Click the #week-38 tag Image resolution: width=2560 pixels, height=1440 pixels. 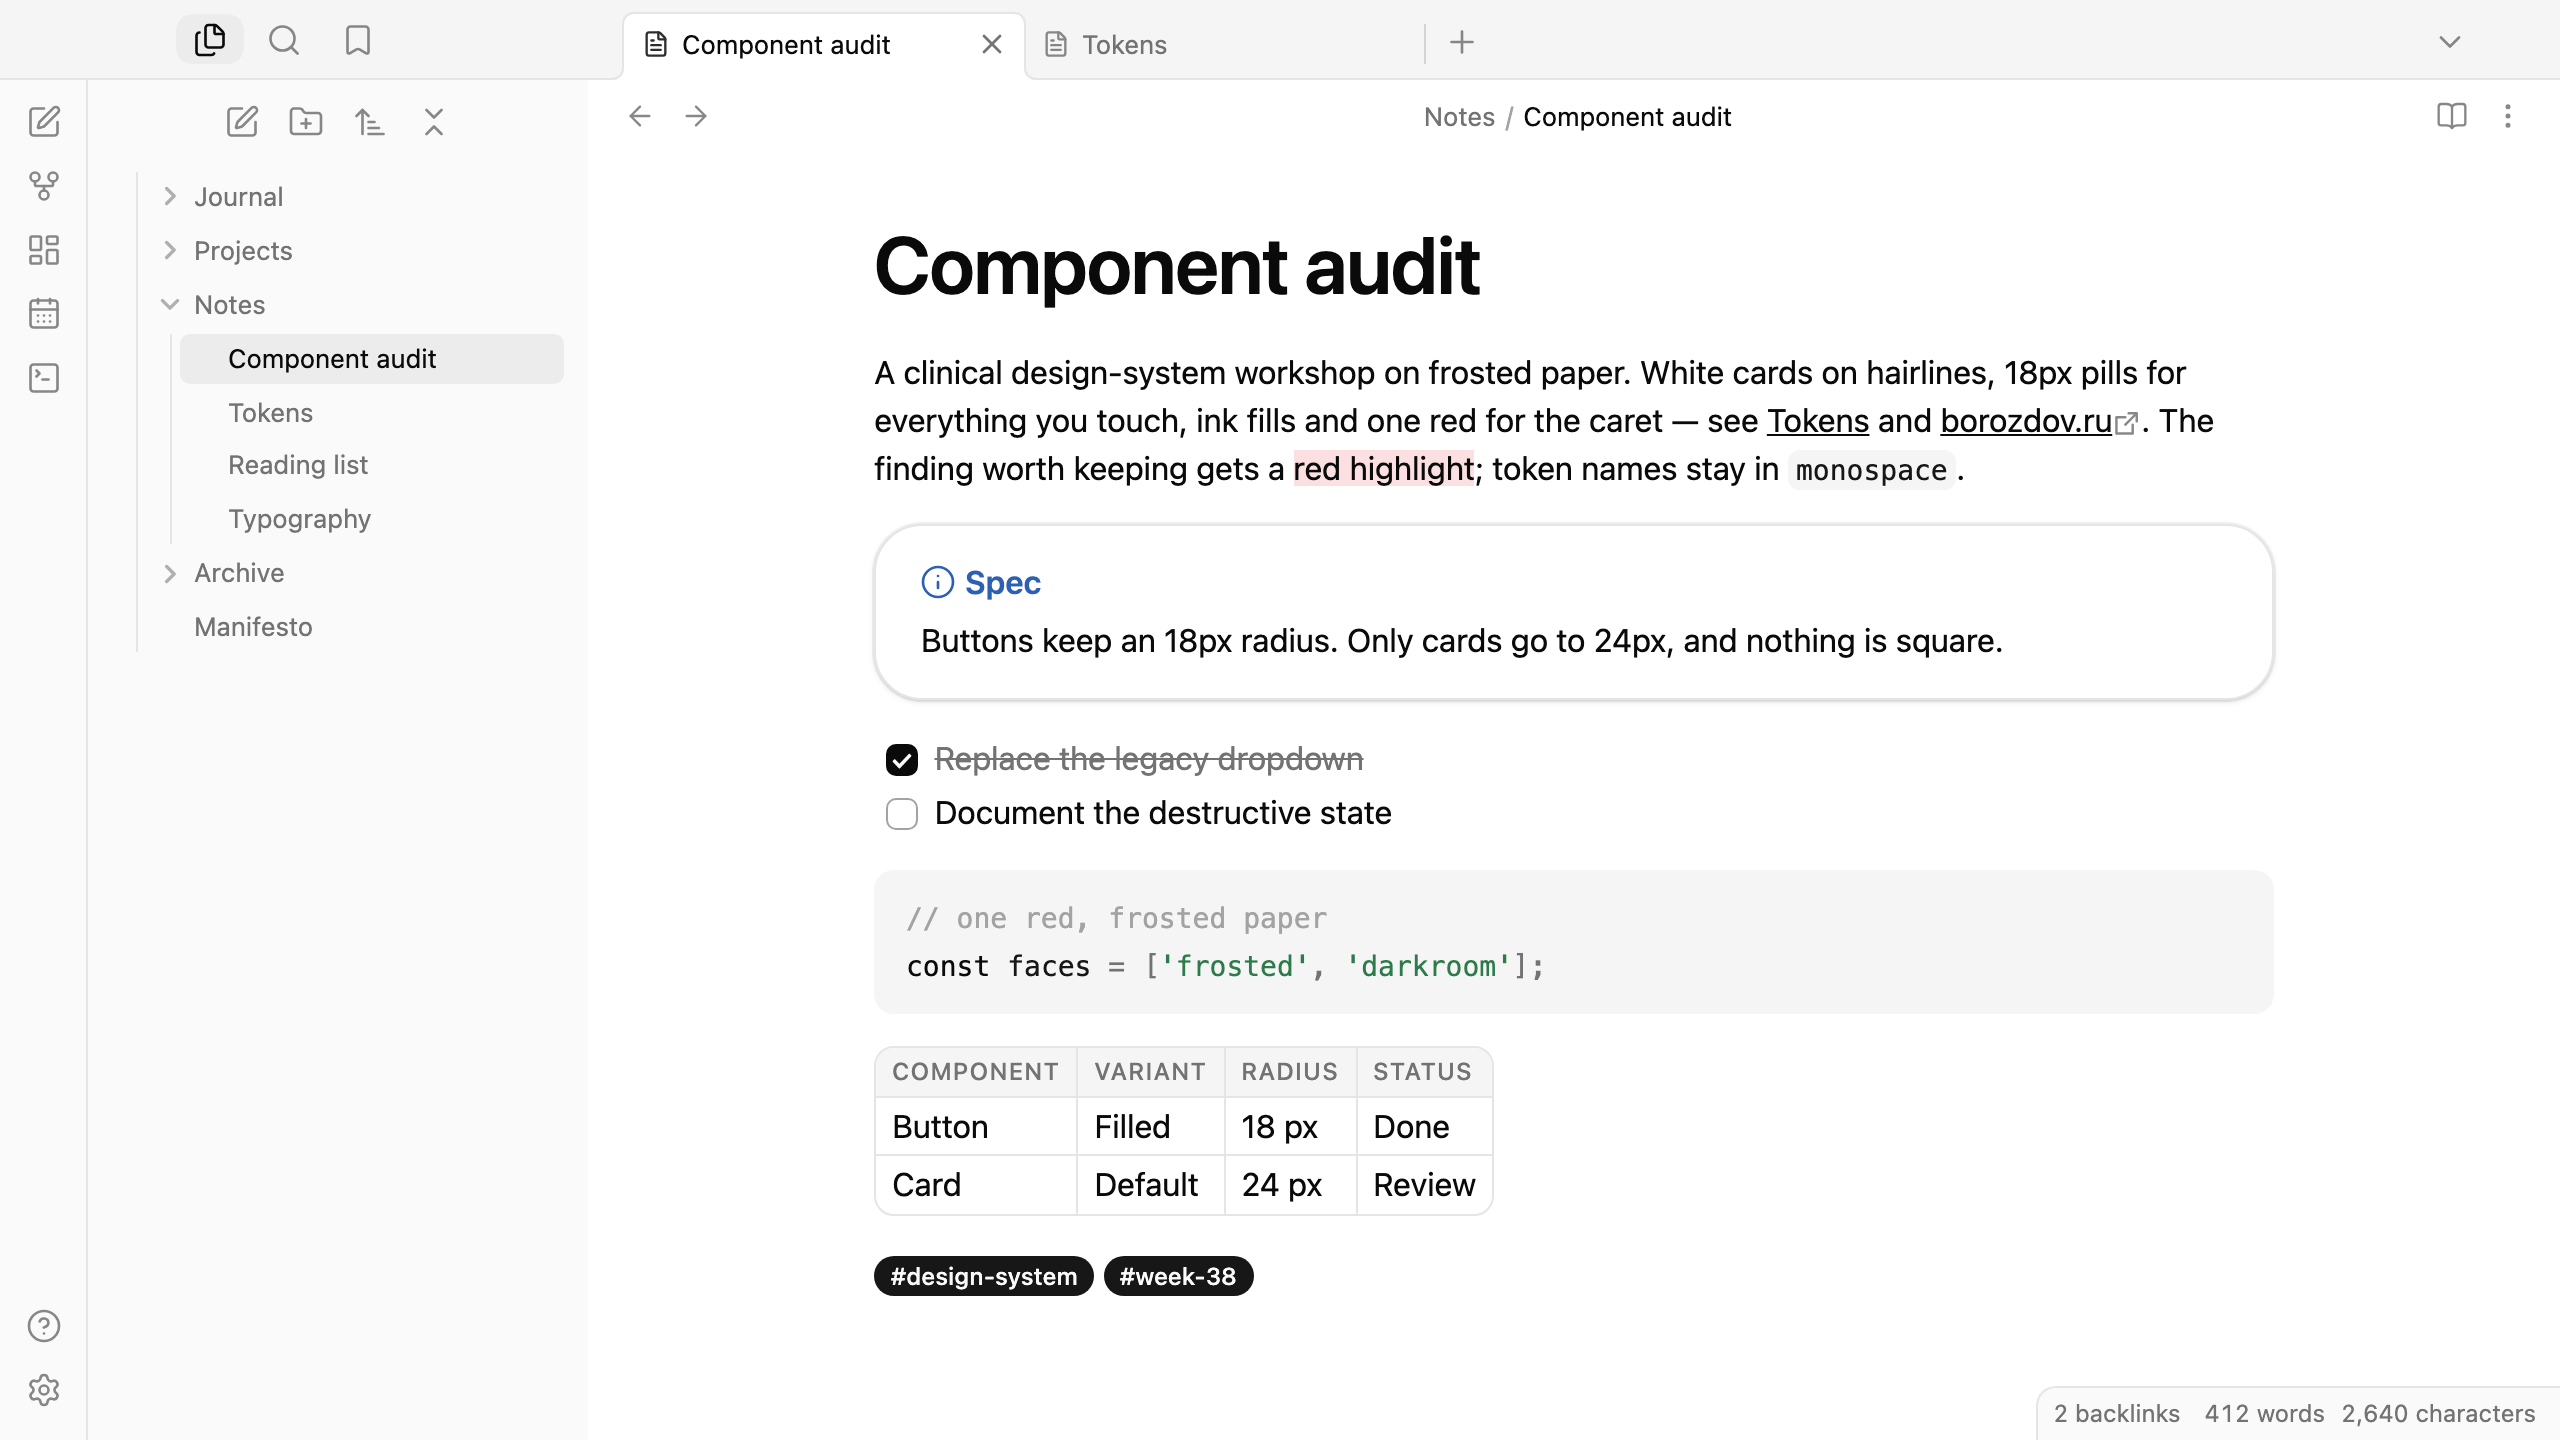[x=1178, y=1276]
